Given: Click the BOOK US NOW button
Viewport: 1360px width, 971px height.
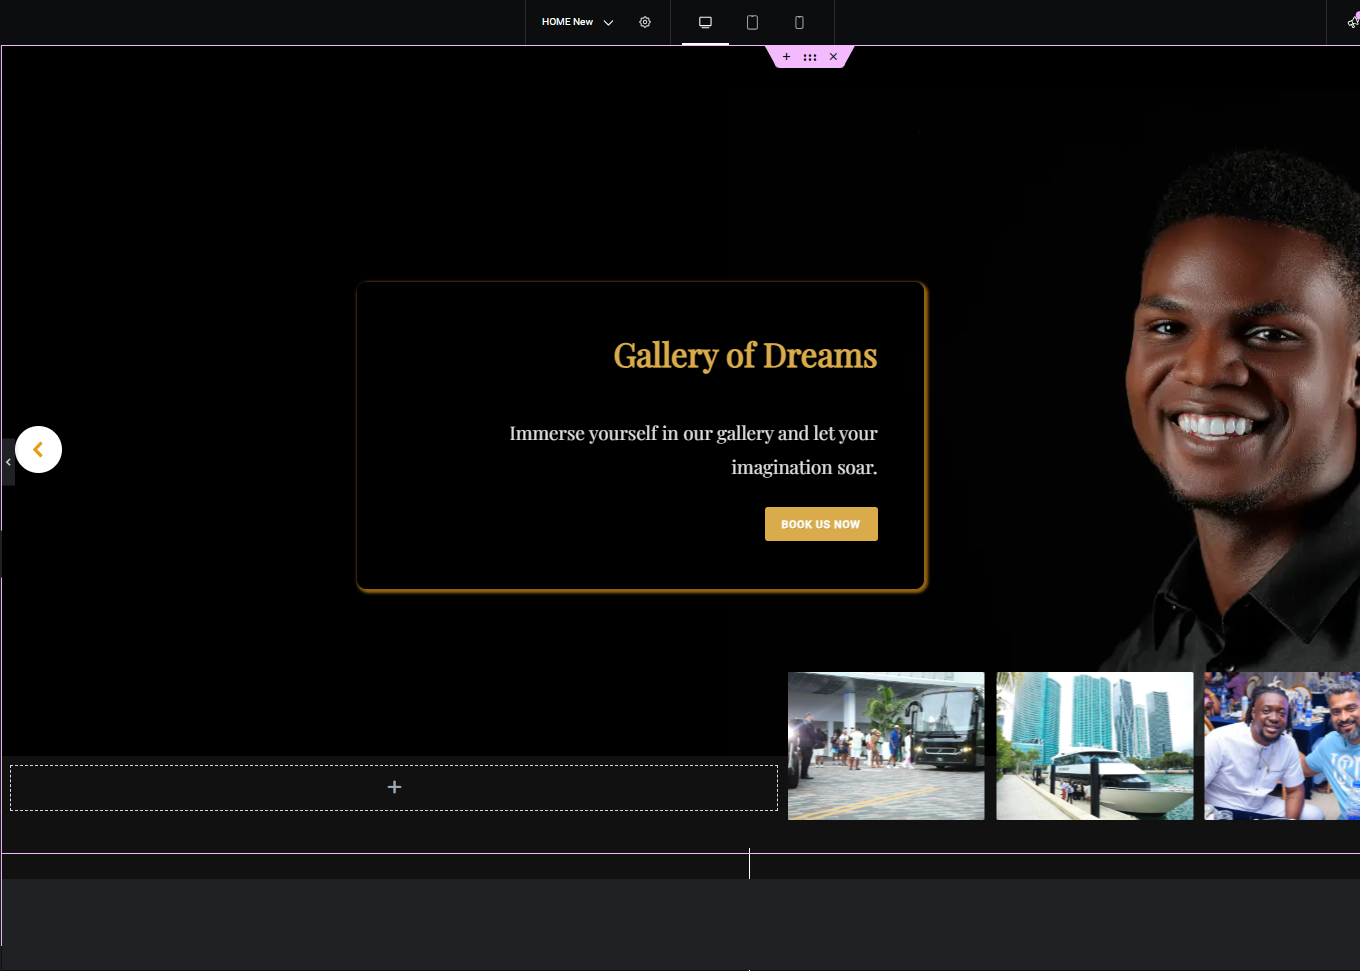Looking at the screenshot, I should point(821,523).
